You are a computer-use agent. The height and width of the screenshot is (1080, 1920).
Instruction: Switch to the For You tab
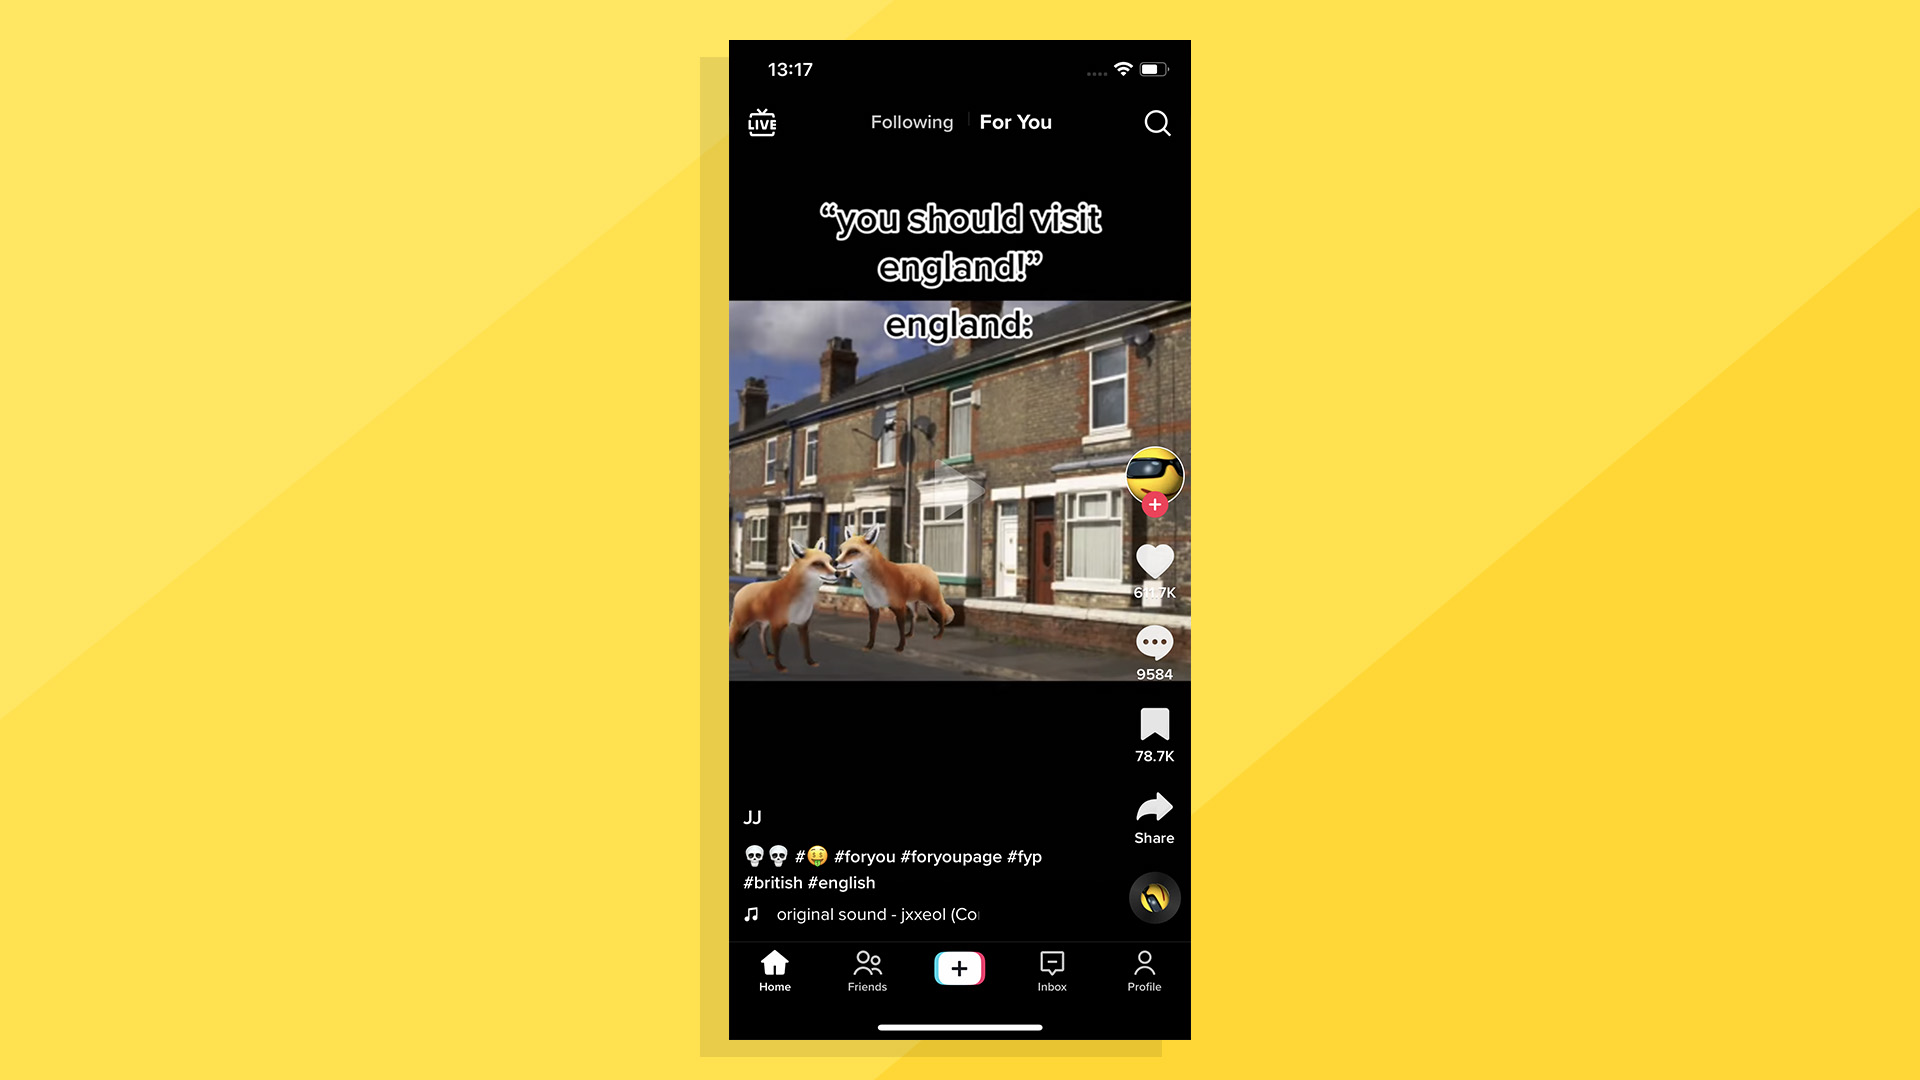[1015, 123]
